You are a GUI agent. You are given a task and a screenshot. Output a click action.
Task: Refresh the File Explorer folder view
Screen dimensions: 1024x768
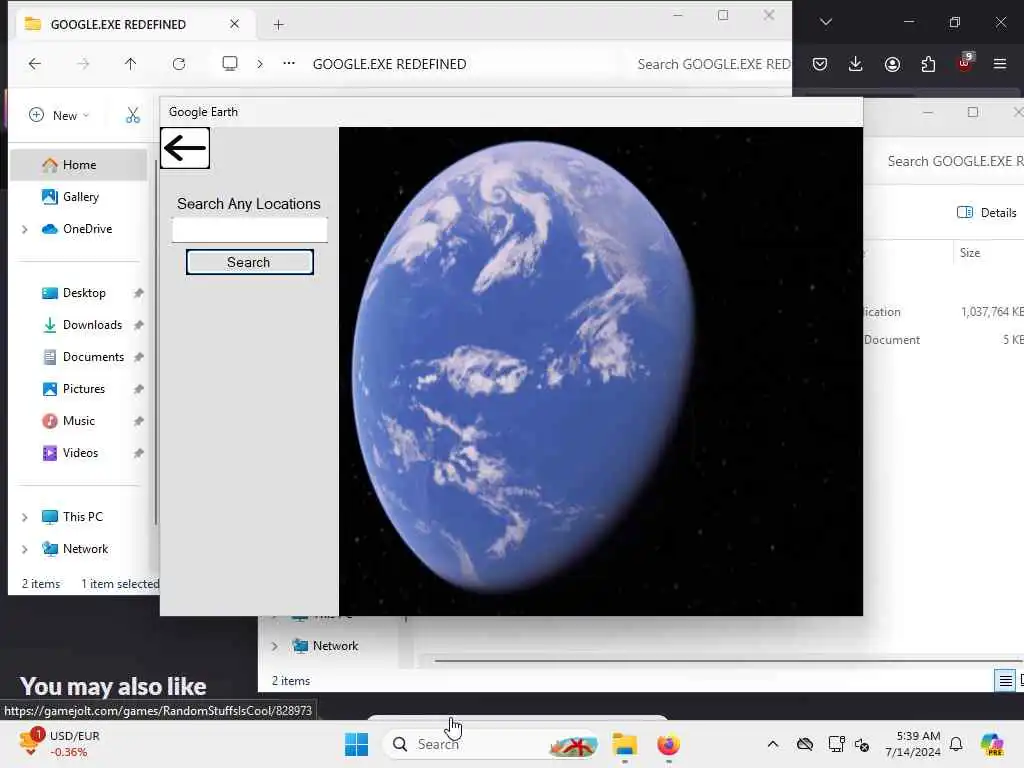click(x=179, y=63)
